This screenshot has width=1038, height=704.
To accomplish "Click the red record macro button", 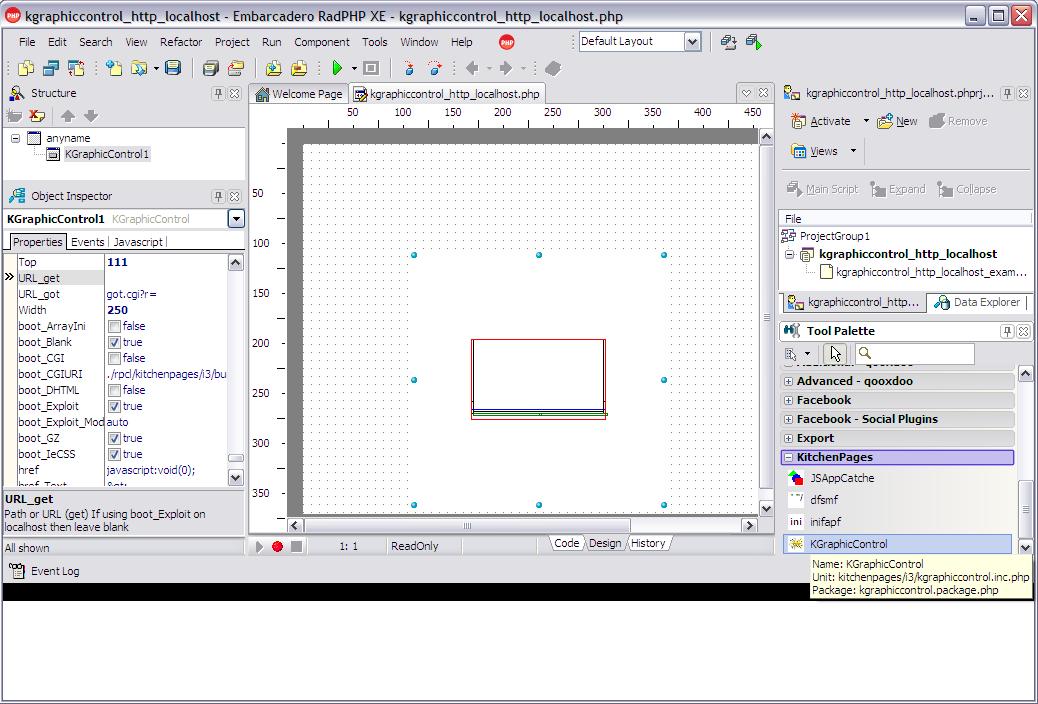I will point(277,546).
